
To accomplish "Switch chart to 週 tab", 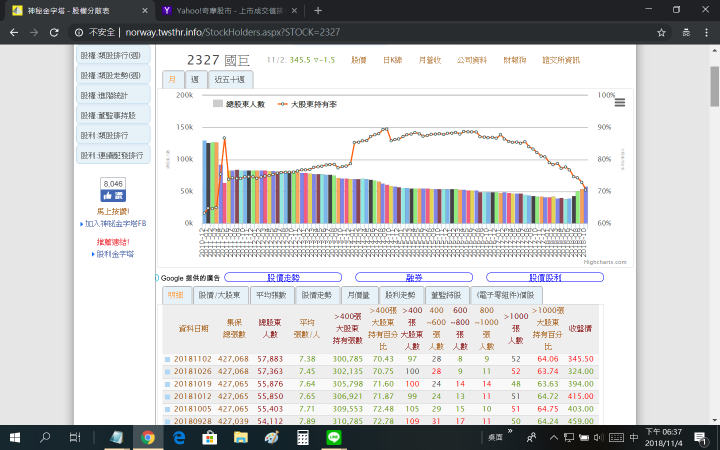I will tap(196, 79).
